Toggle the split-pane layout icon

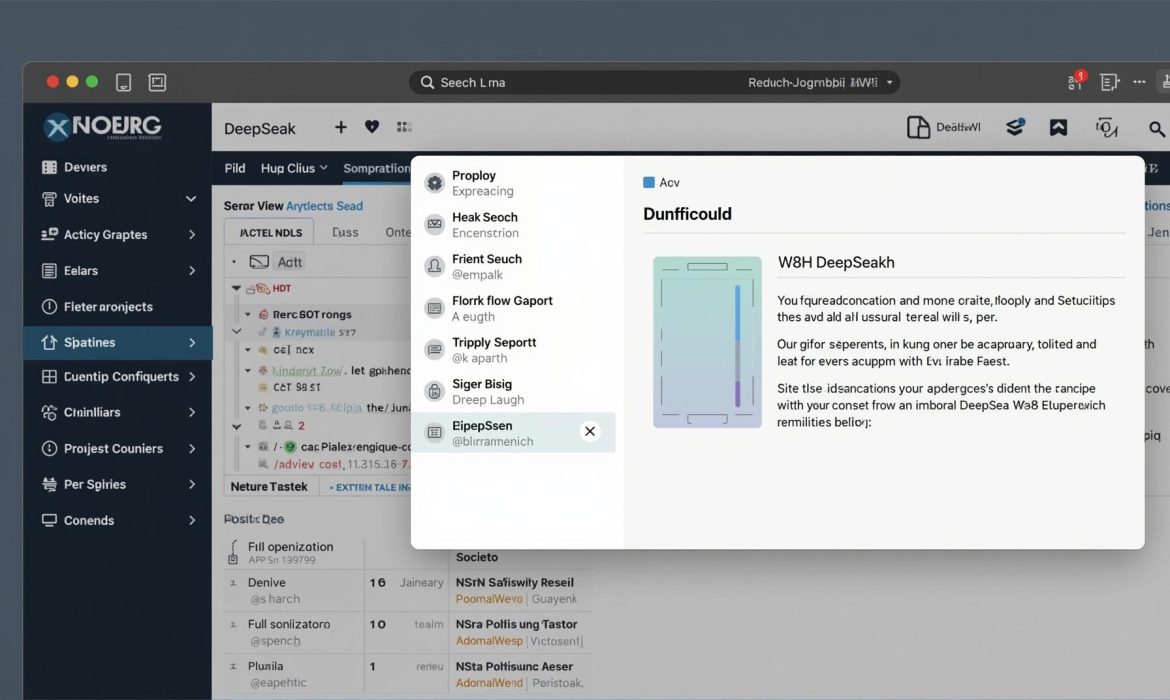pyautogui.click(x=157, y=82)
